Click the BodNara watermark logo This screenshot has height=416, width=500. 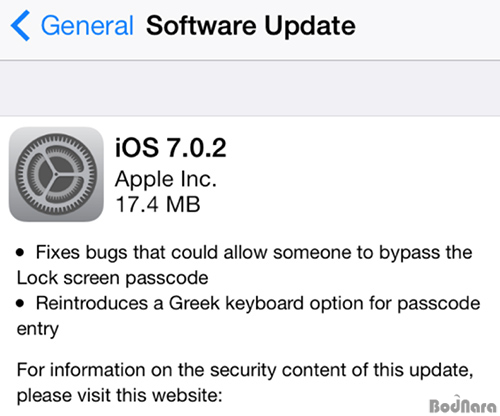coord(463,405)
